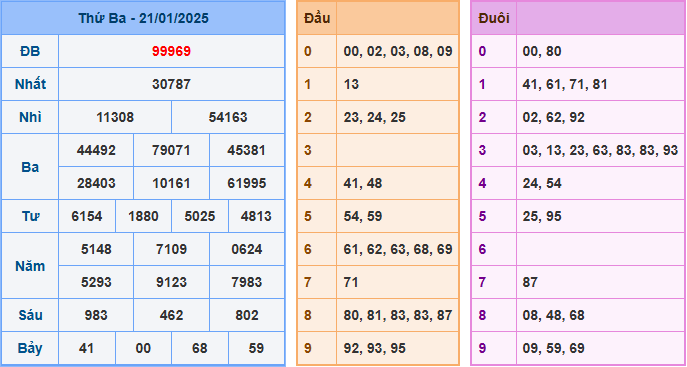687x367 pixels.
Task: Click Đầu values 92, 93, 95
Action: [x=375, y=348]
